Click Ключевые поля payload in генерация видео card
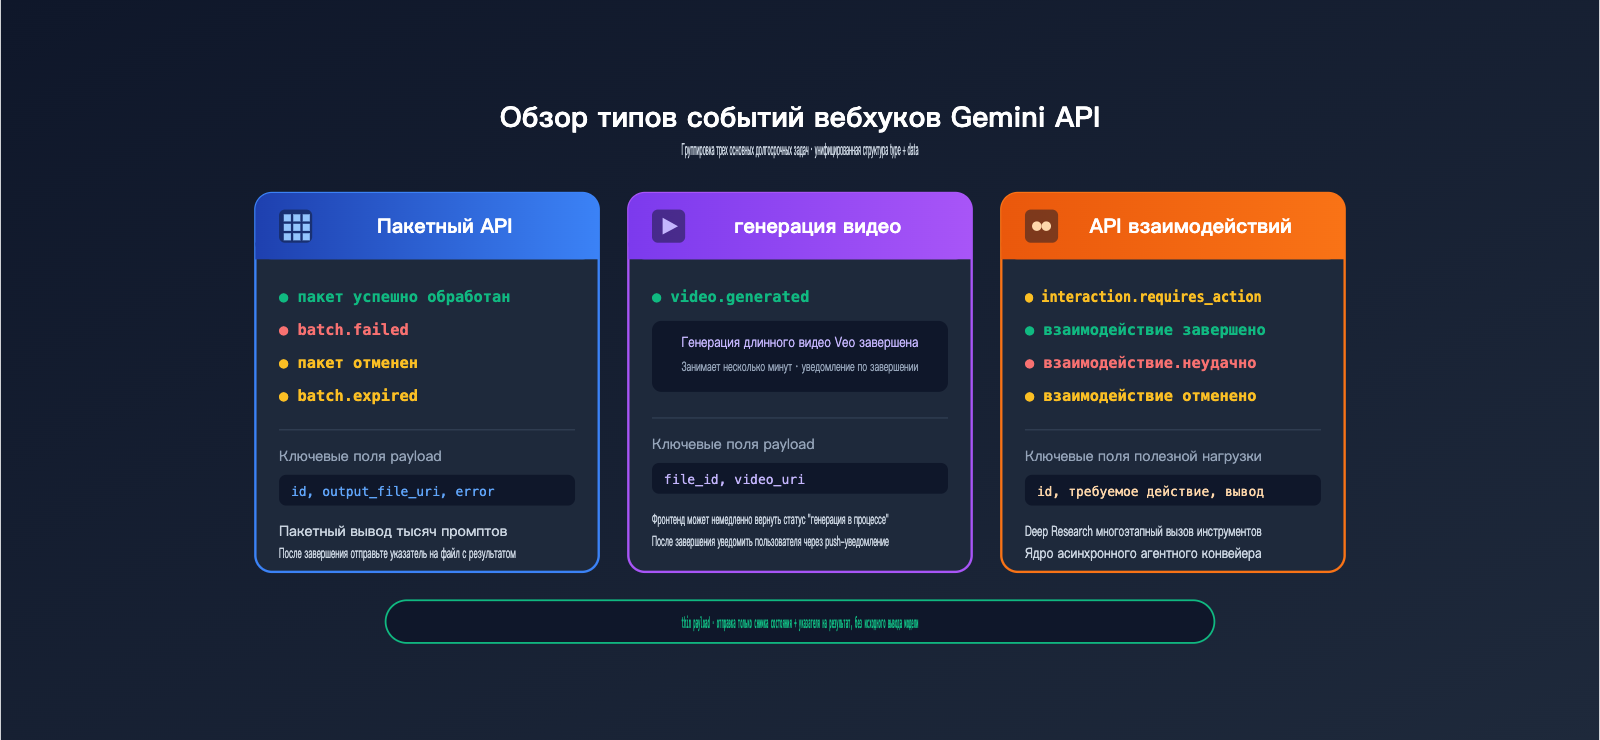This screenshot has height=740, width=1600. tap(733, 444)
